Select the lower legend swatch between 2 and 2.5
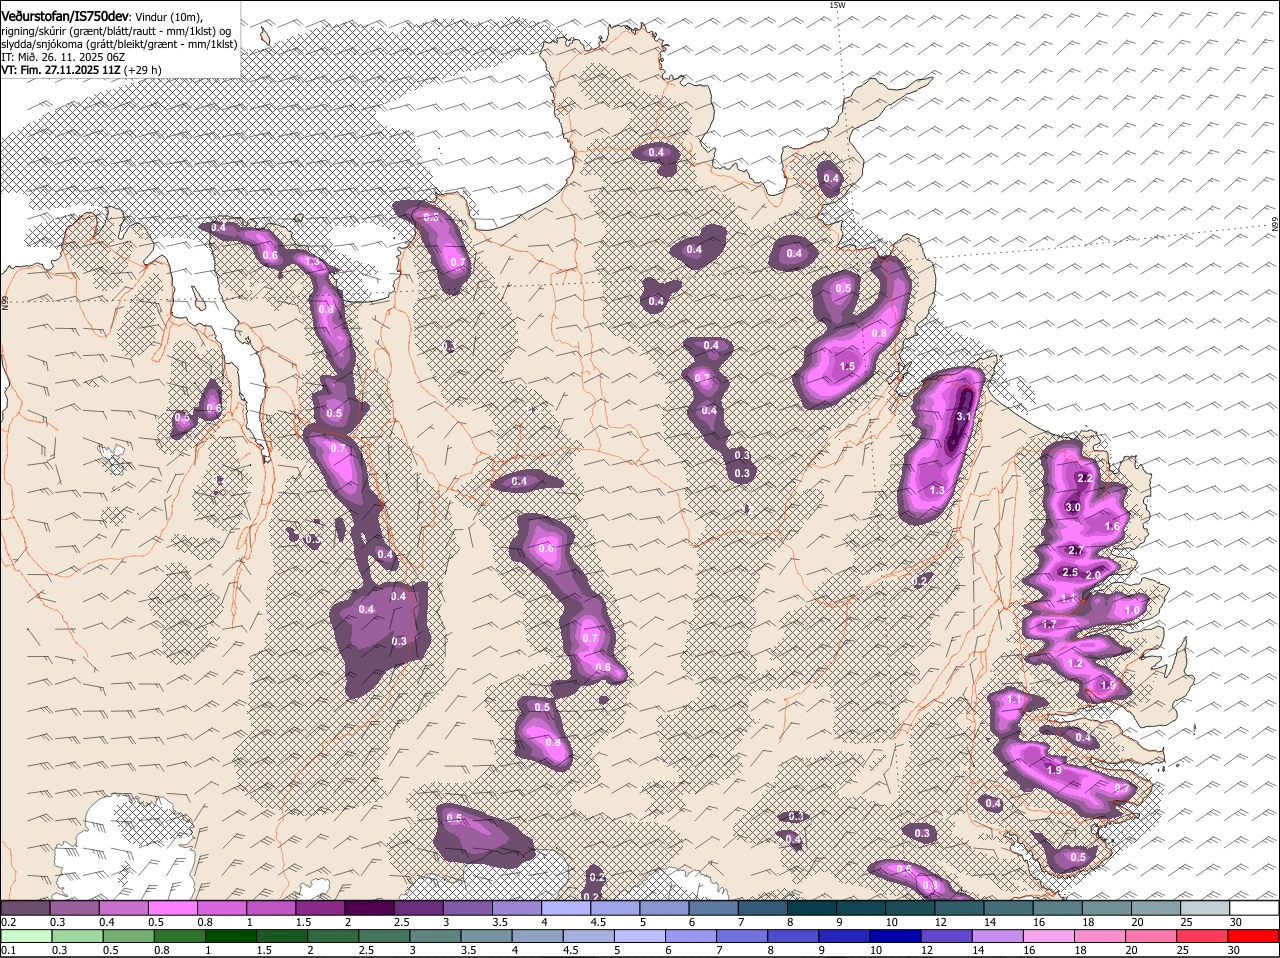Viewport: 1280px width, 958px height. click(333, 936)
